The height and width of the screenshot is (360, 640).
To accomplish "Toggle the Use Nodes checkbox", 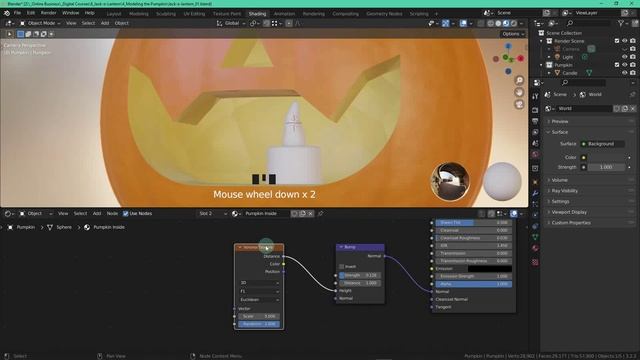I will [x=126, y=213].
